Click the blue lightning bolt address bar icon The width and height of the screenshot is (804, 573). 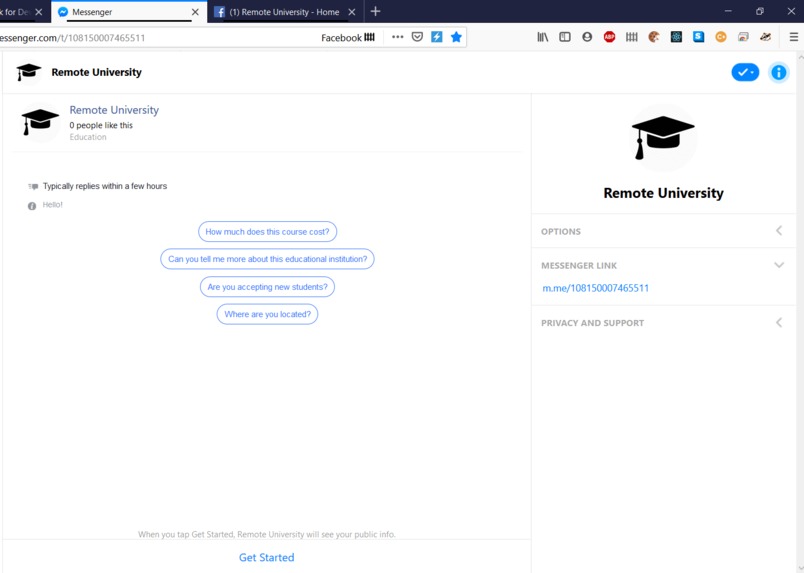click(x=437, y=37)
